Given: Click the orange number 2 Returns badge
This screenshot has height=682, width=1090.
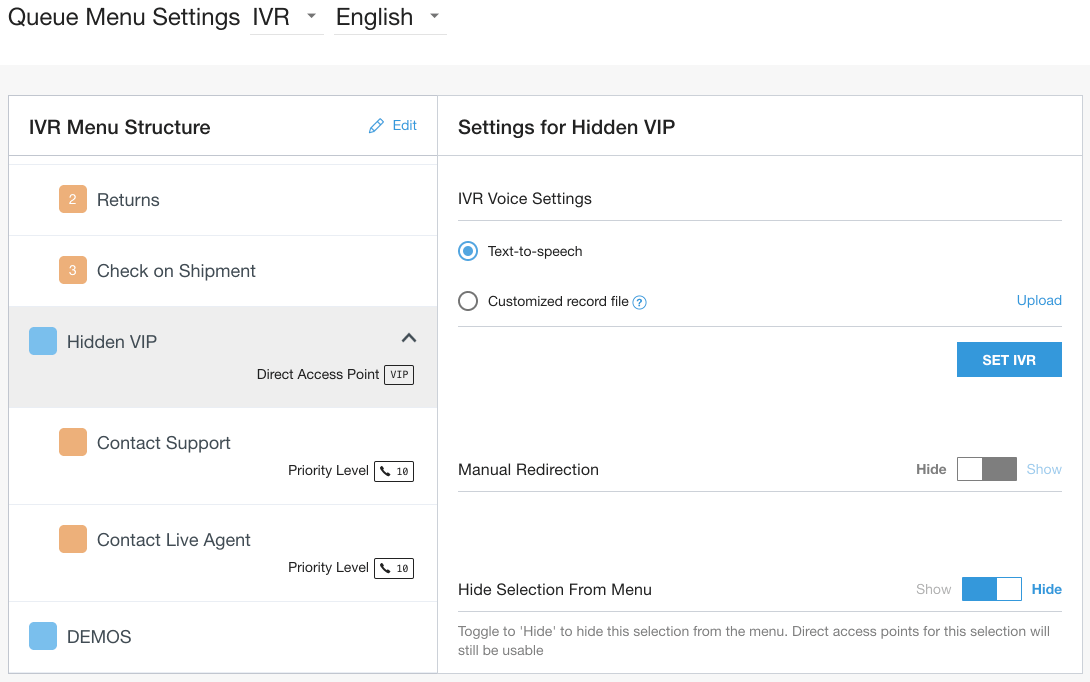Looking at the screenshot, I should [x=73, y=200].
